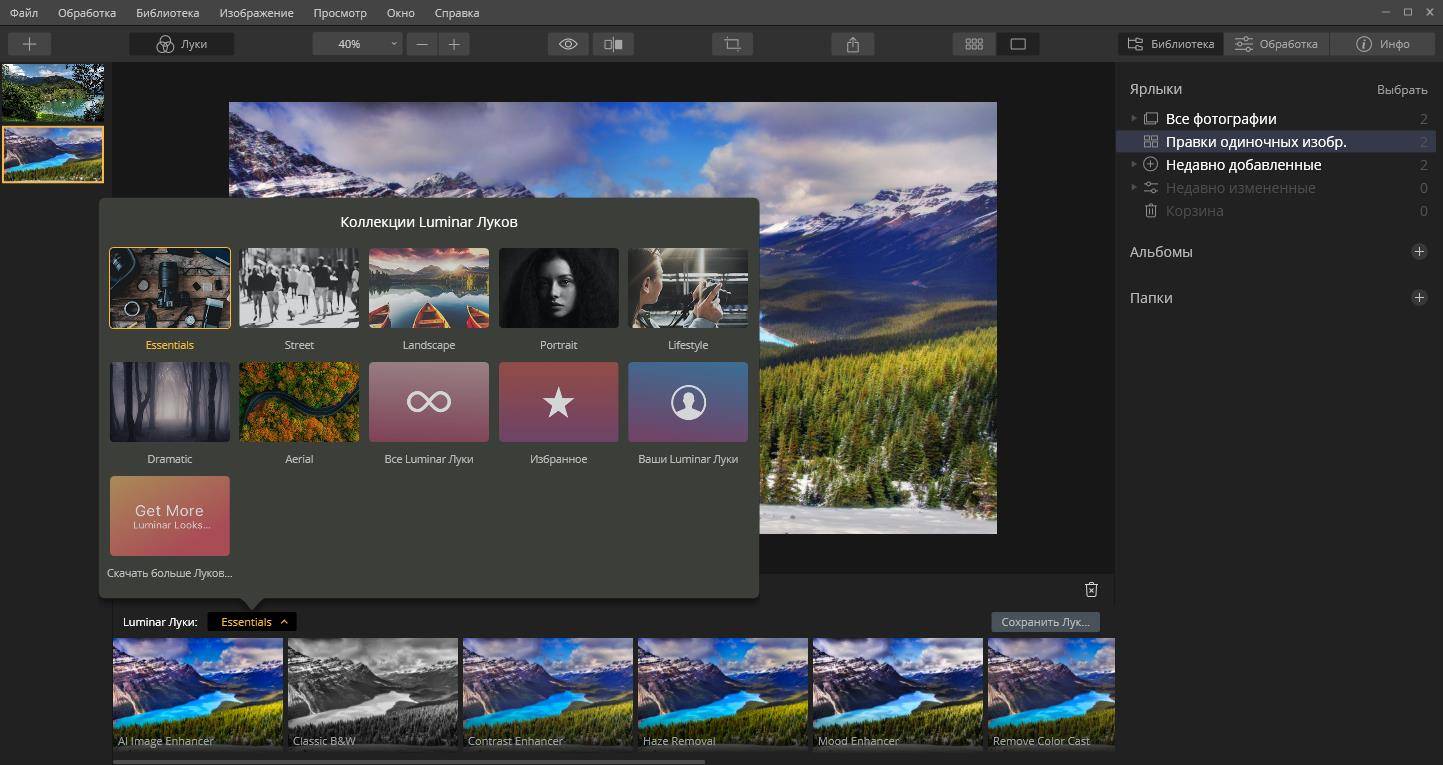Open the Библиотека tab

tap(1170, 44)
